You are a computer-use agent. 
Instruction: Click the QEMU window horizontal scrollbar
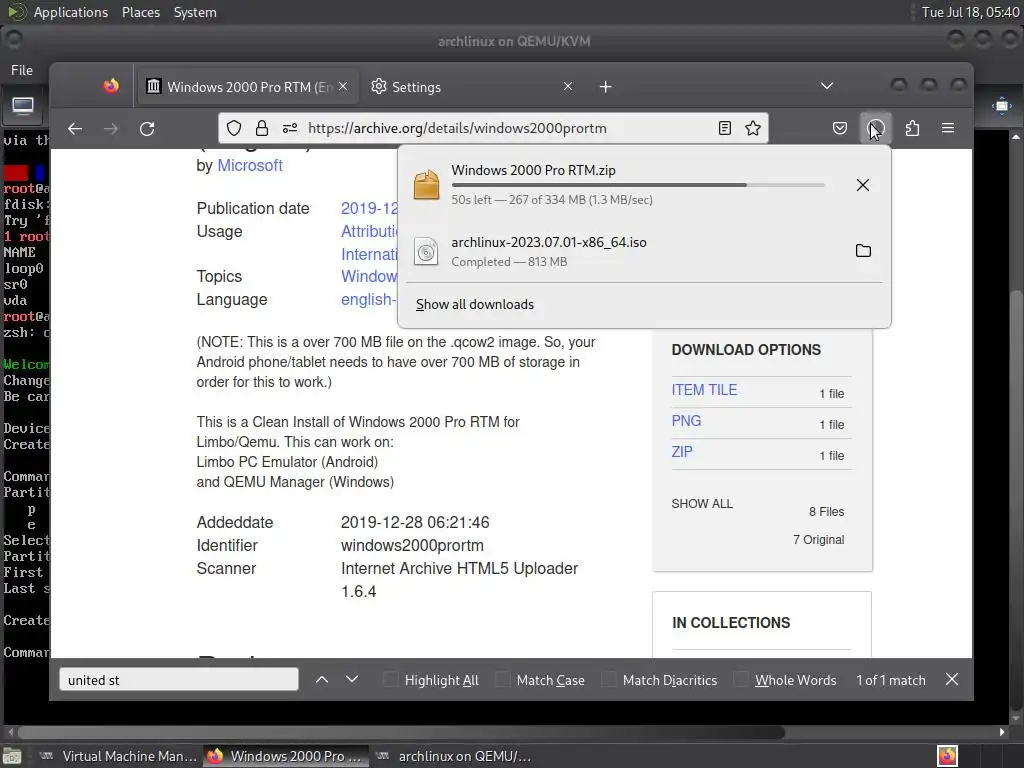pos(401,732)
